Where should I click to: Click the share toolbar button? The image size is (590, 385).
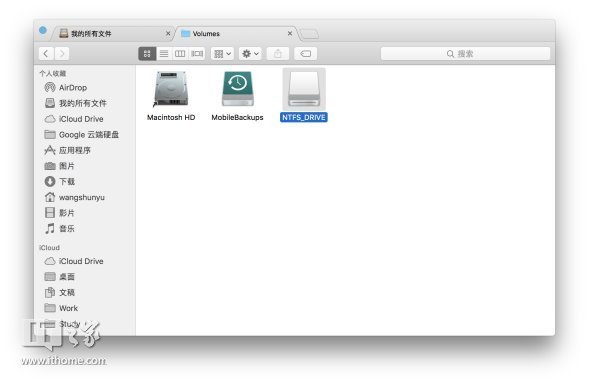(x=278, y=54)
